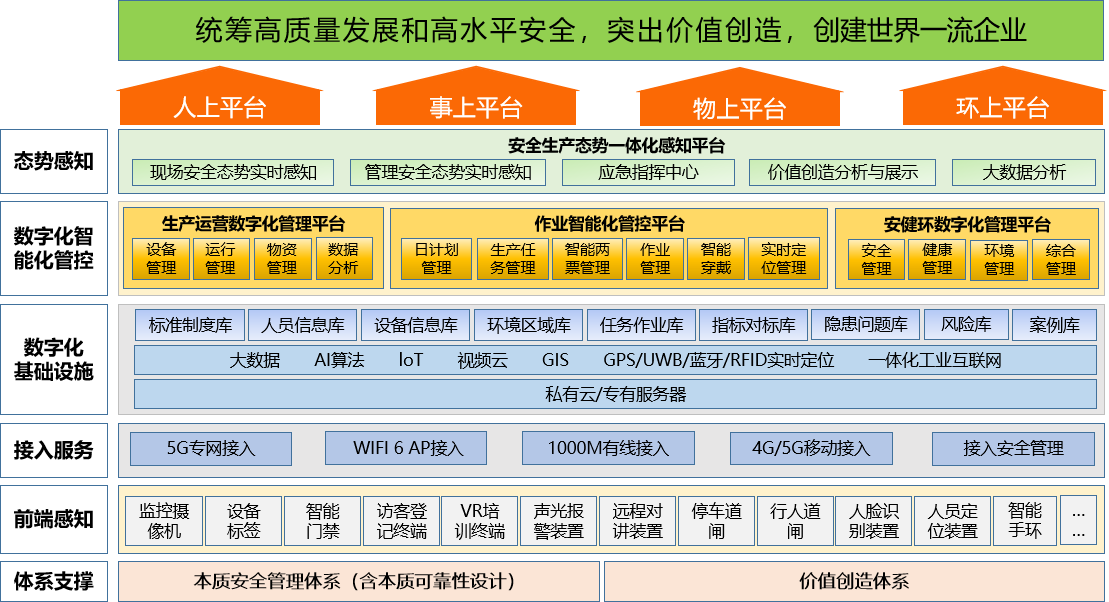The image size is (1109, 602).
Task: Select the 价值创造体系 bottom bar
Action: (x=853, y=581)
